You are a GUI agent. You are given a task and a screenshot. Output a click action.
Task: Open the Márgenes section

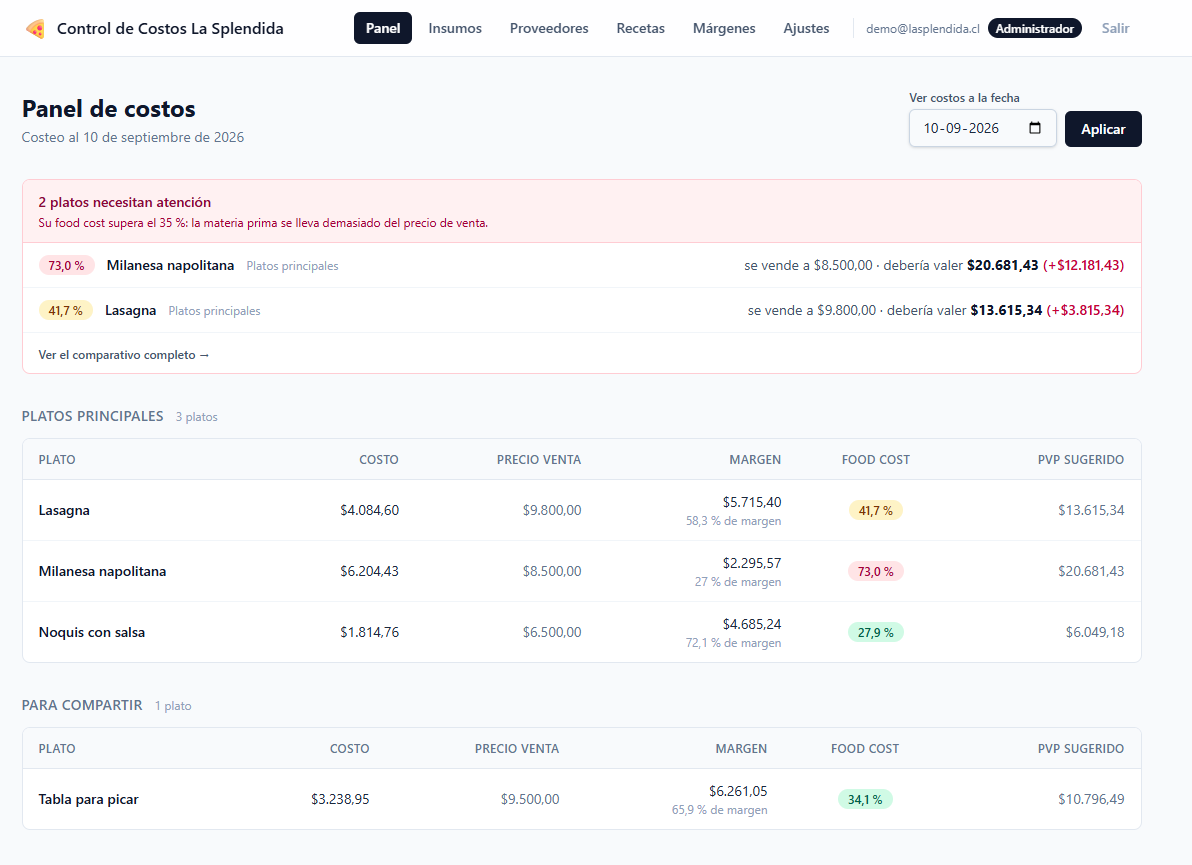(724, 28)
